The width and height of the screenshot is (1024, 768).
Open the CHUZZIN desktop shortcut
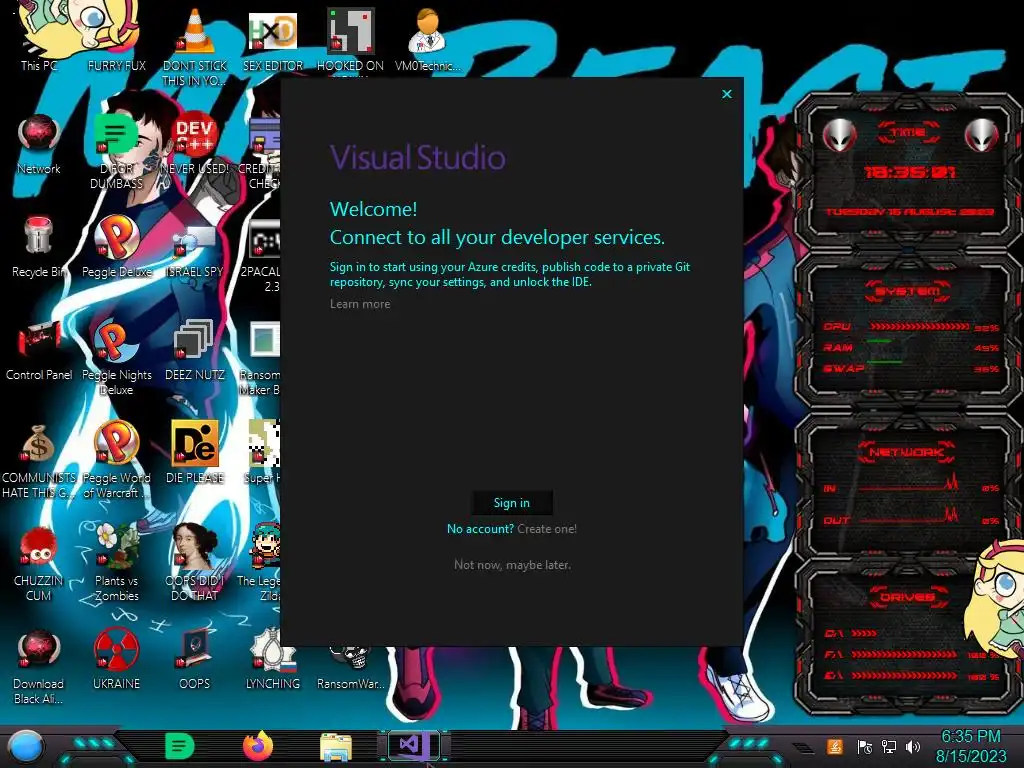(x=39, y=563)
